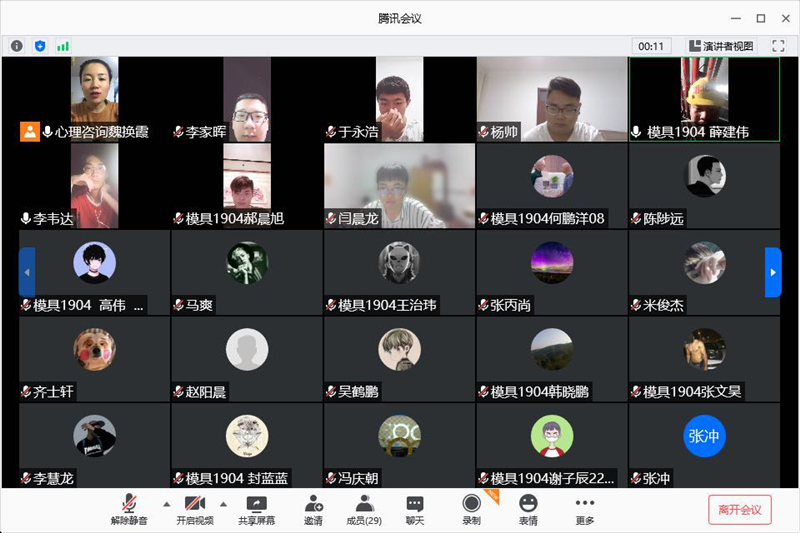800x533 pixels.
Task: Select 闫晨龙 video tile
Action: (x=399, y=186)
